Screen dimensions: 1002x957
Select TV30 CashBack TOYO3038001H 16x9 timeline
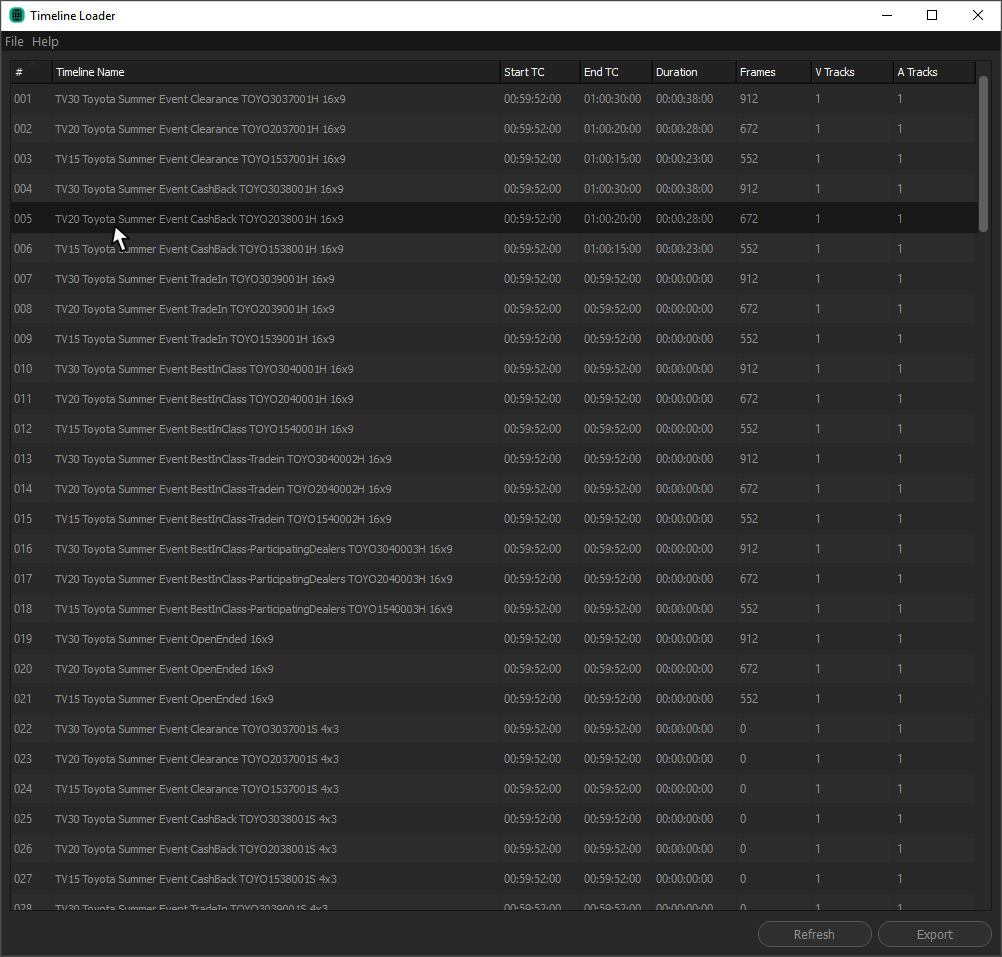pos(493,189)
